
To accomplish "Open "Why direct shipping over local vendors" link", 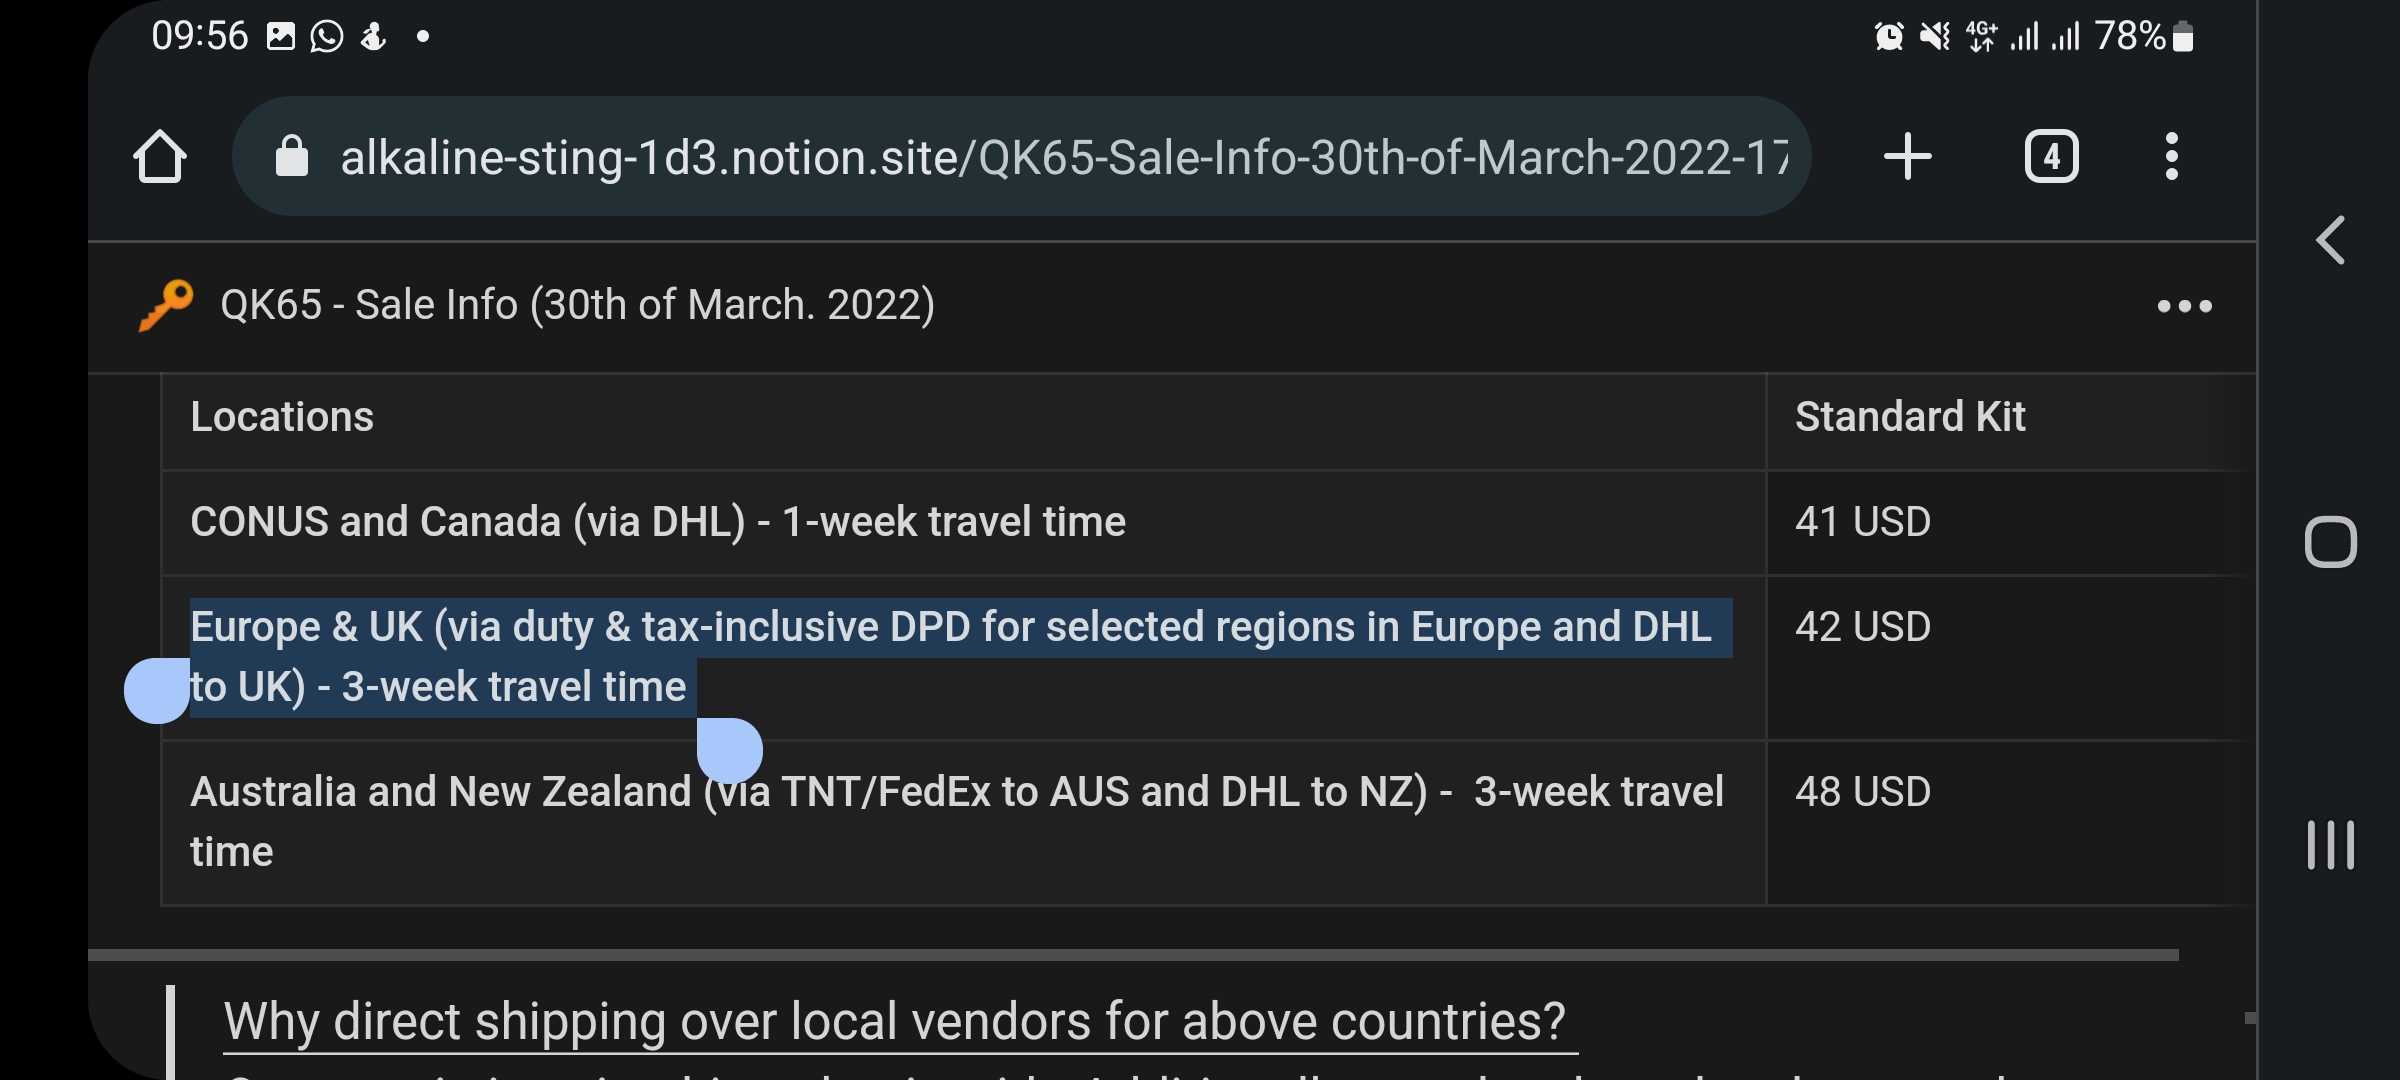I will point(896,1022).
